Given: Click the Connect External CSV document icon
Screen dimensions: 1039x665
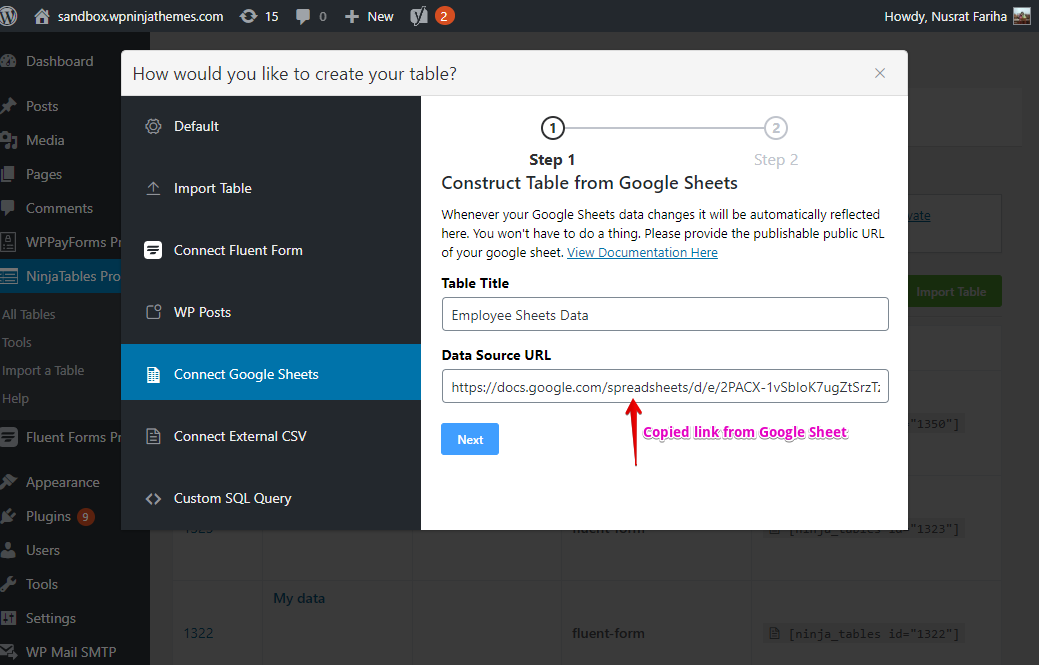Looking at the screenshot, I should click(x=153, y=436).
